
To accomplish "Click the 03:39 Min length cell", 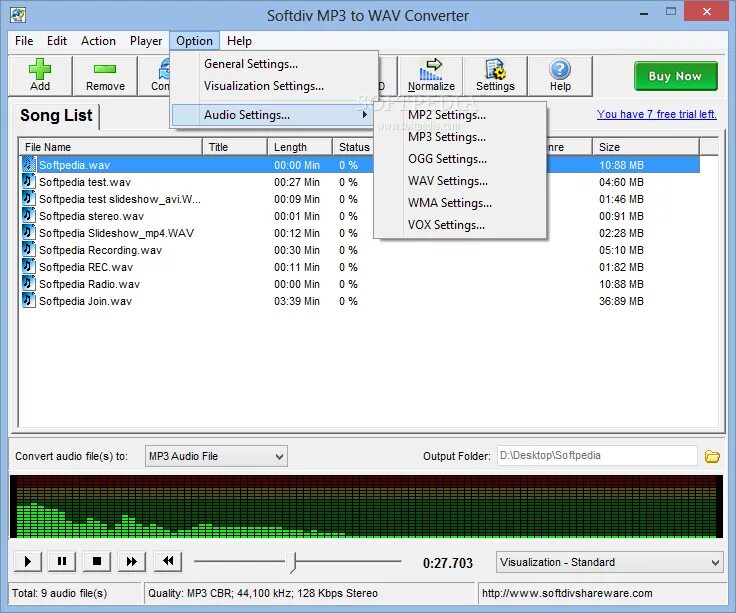I will (x=297, y=301).
